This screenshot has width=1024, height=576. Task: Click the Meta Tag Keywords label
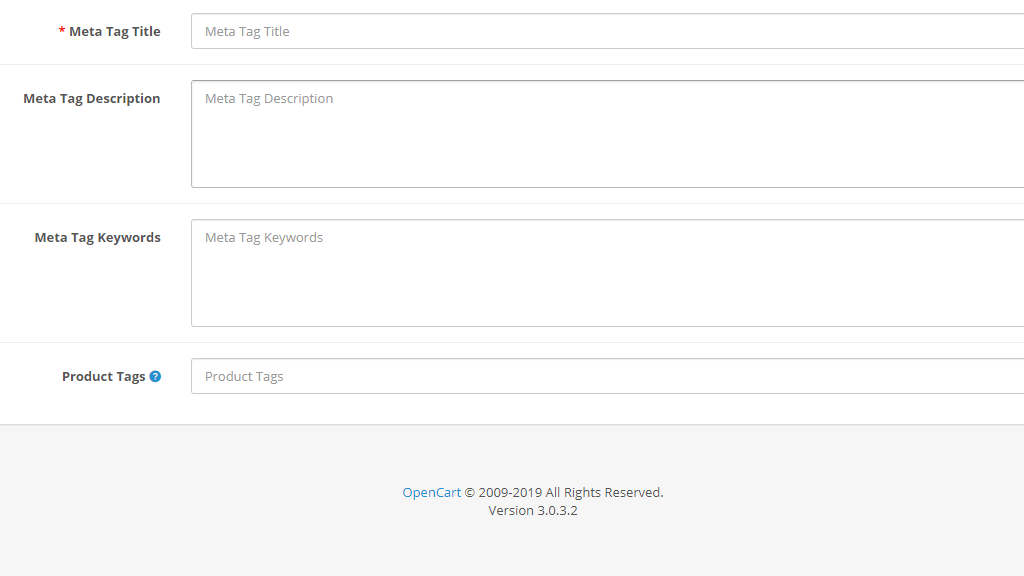(97, 237)
